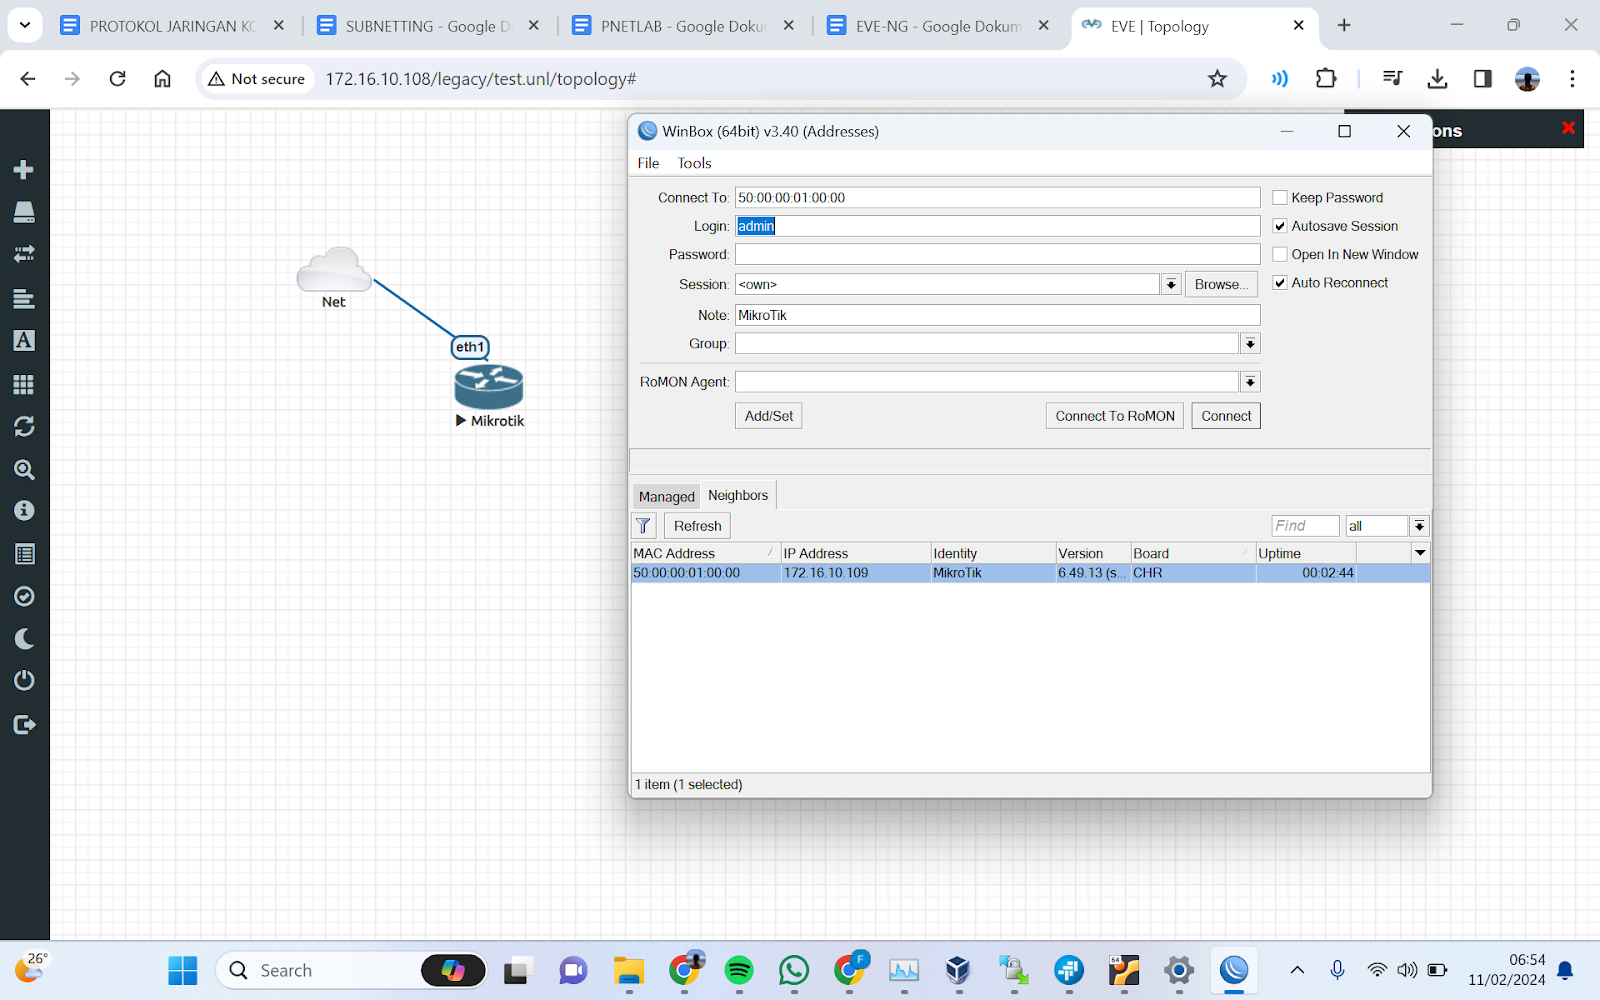This screenshot has width=1600, height=1000.
Task: Click the Windows Start button
Action: coord(183,970)
